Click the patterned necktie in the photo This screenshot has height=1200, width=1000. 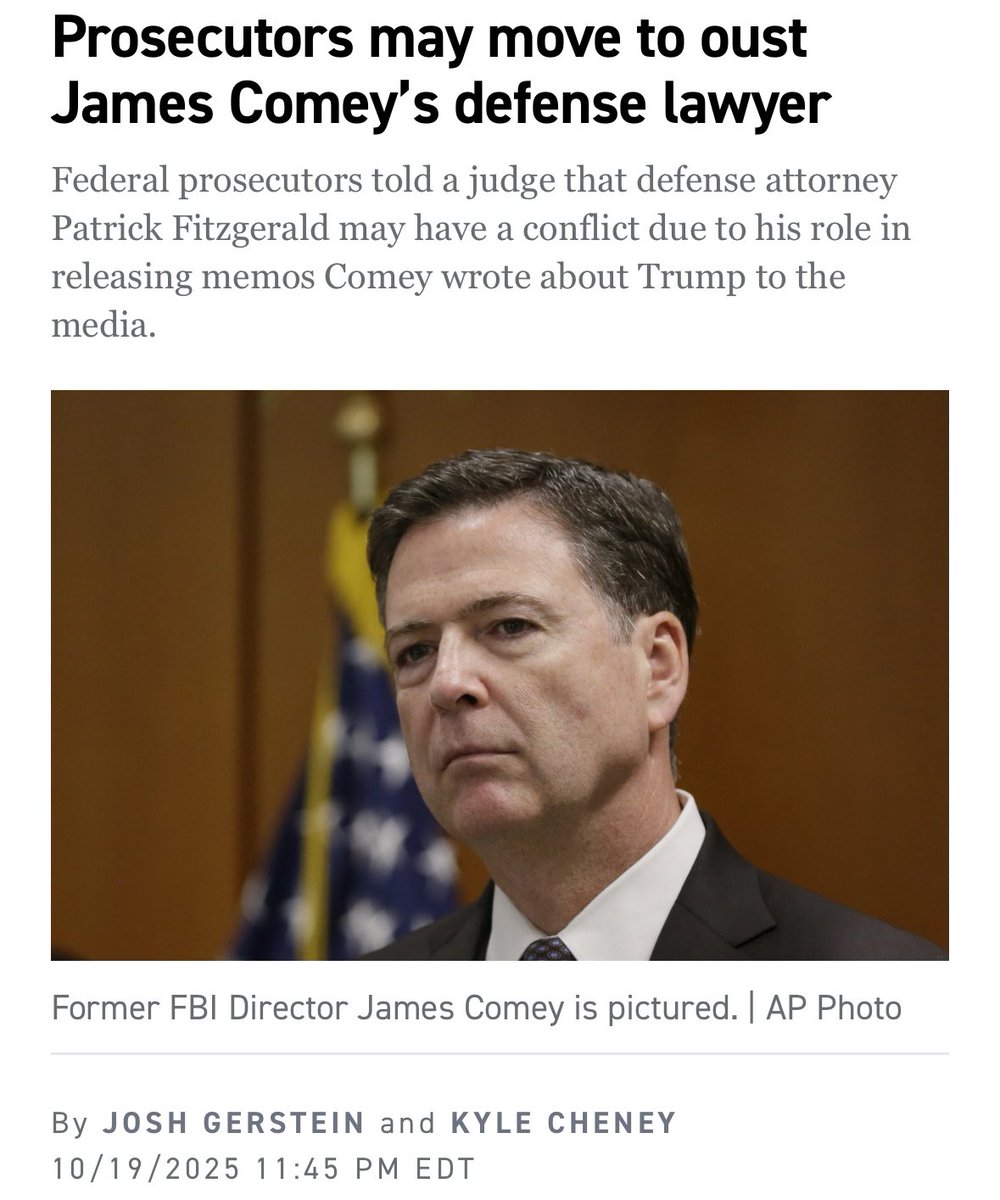(x=548, y=948)
